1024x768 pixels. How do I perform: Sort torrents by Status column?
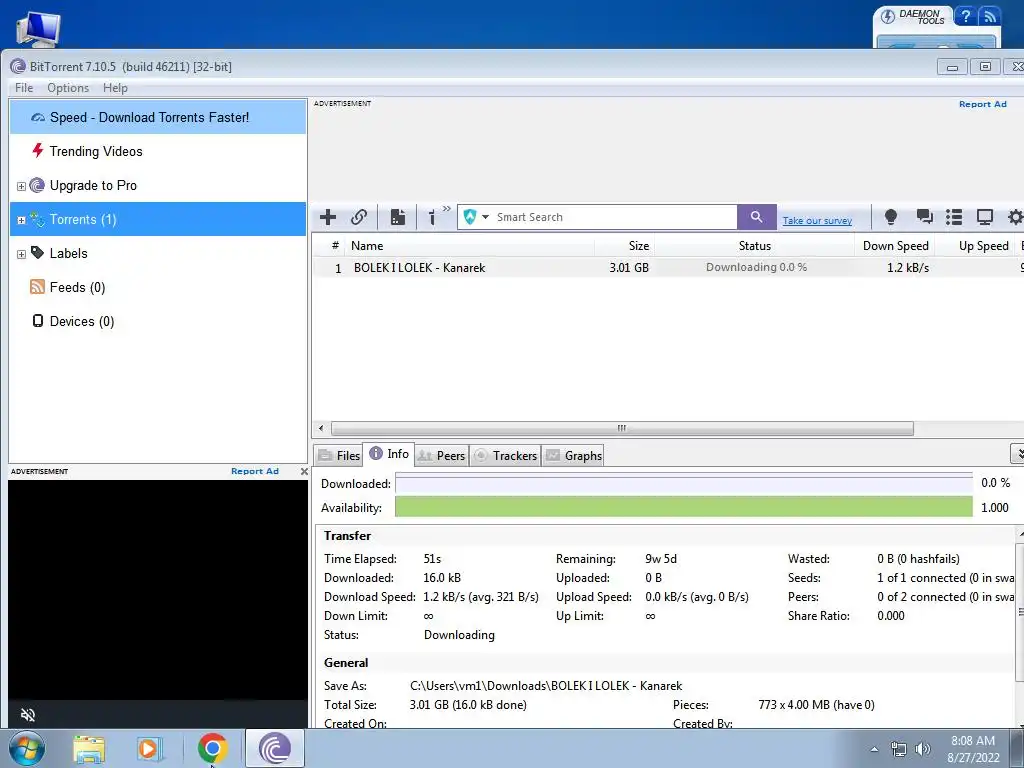click(754, 246)
